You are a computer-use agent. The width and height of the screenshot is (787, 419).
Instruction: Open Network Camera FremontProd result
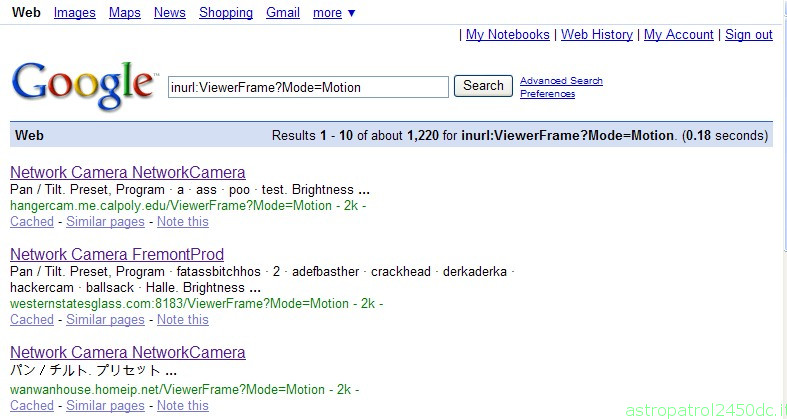pos(117,254)
